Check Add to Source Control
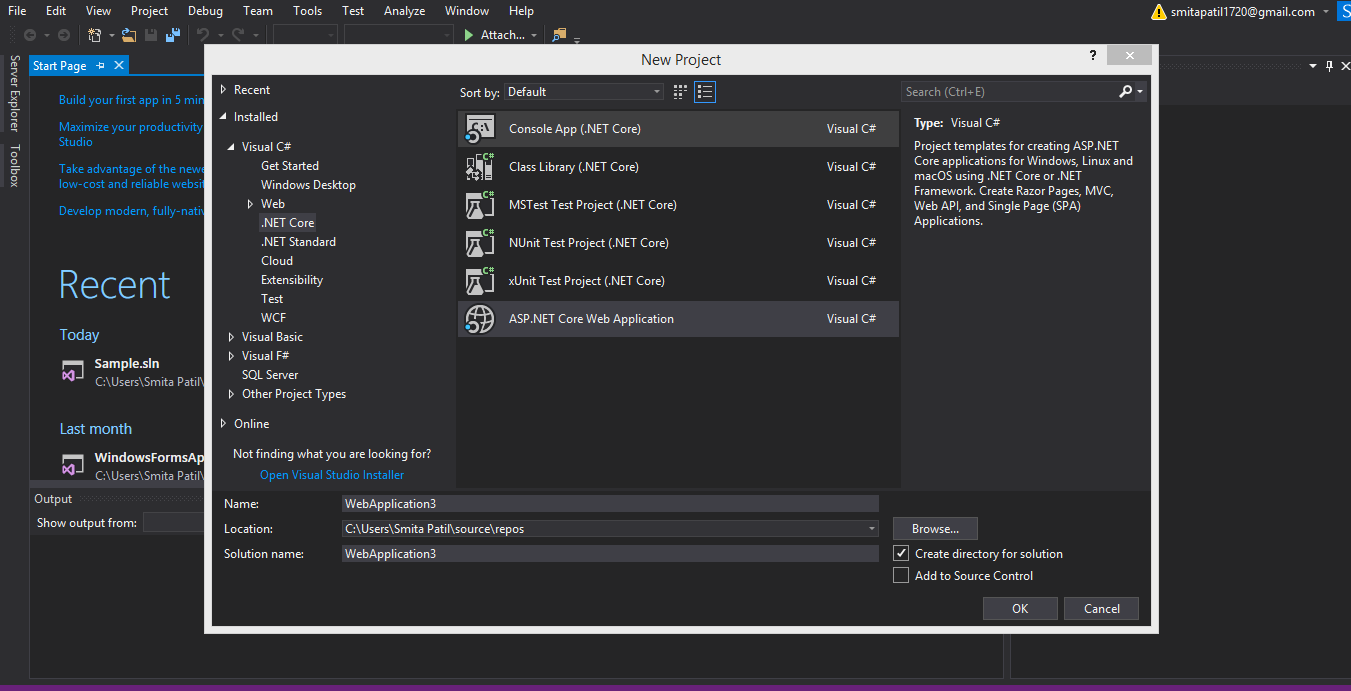The image size is (1351, 691). 901,575
